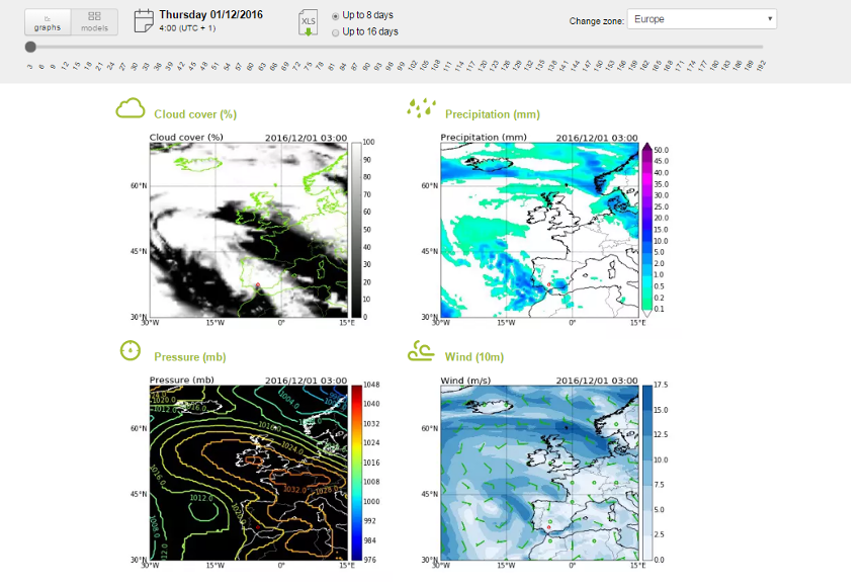The image size is (851, 583).
Task: Click the precipitation raindrops icon
Action: [x=421, y=108]
